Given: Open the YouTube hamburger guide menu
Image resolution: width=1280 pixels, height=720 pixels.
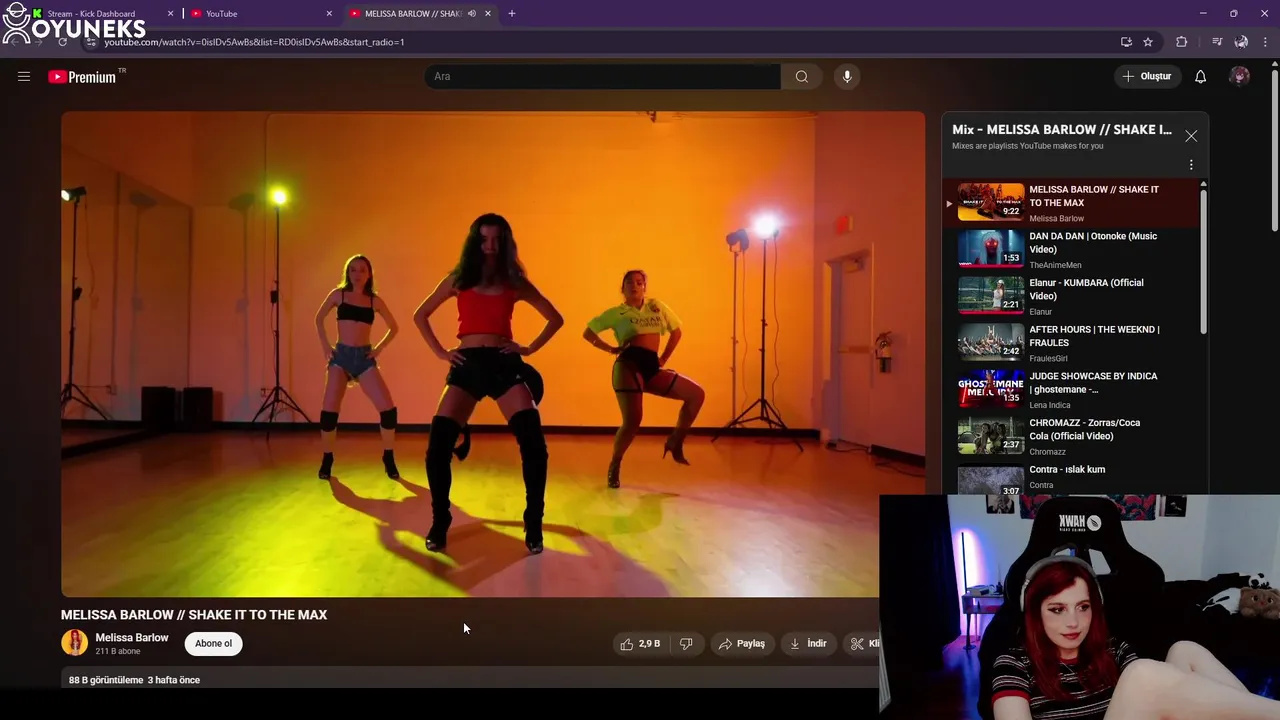Looking at the screenshot, I should click(24, 76).
